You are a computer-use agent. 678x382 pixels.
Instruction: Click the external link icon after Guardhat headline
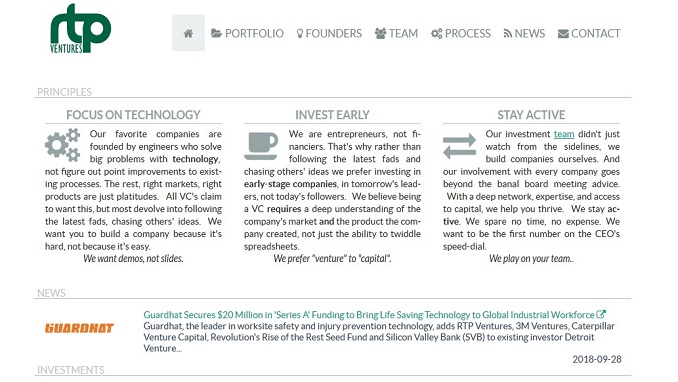pos(601,314)
